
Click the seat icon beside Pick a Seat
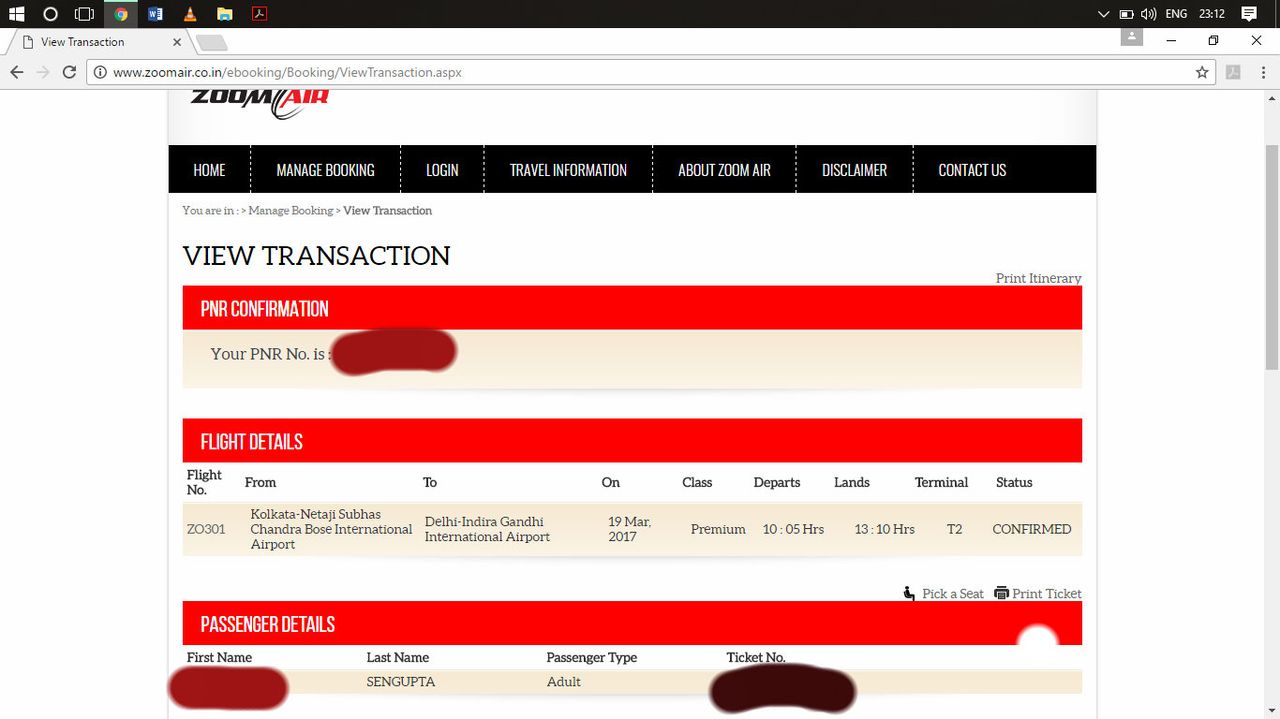point(909,594)
